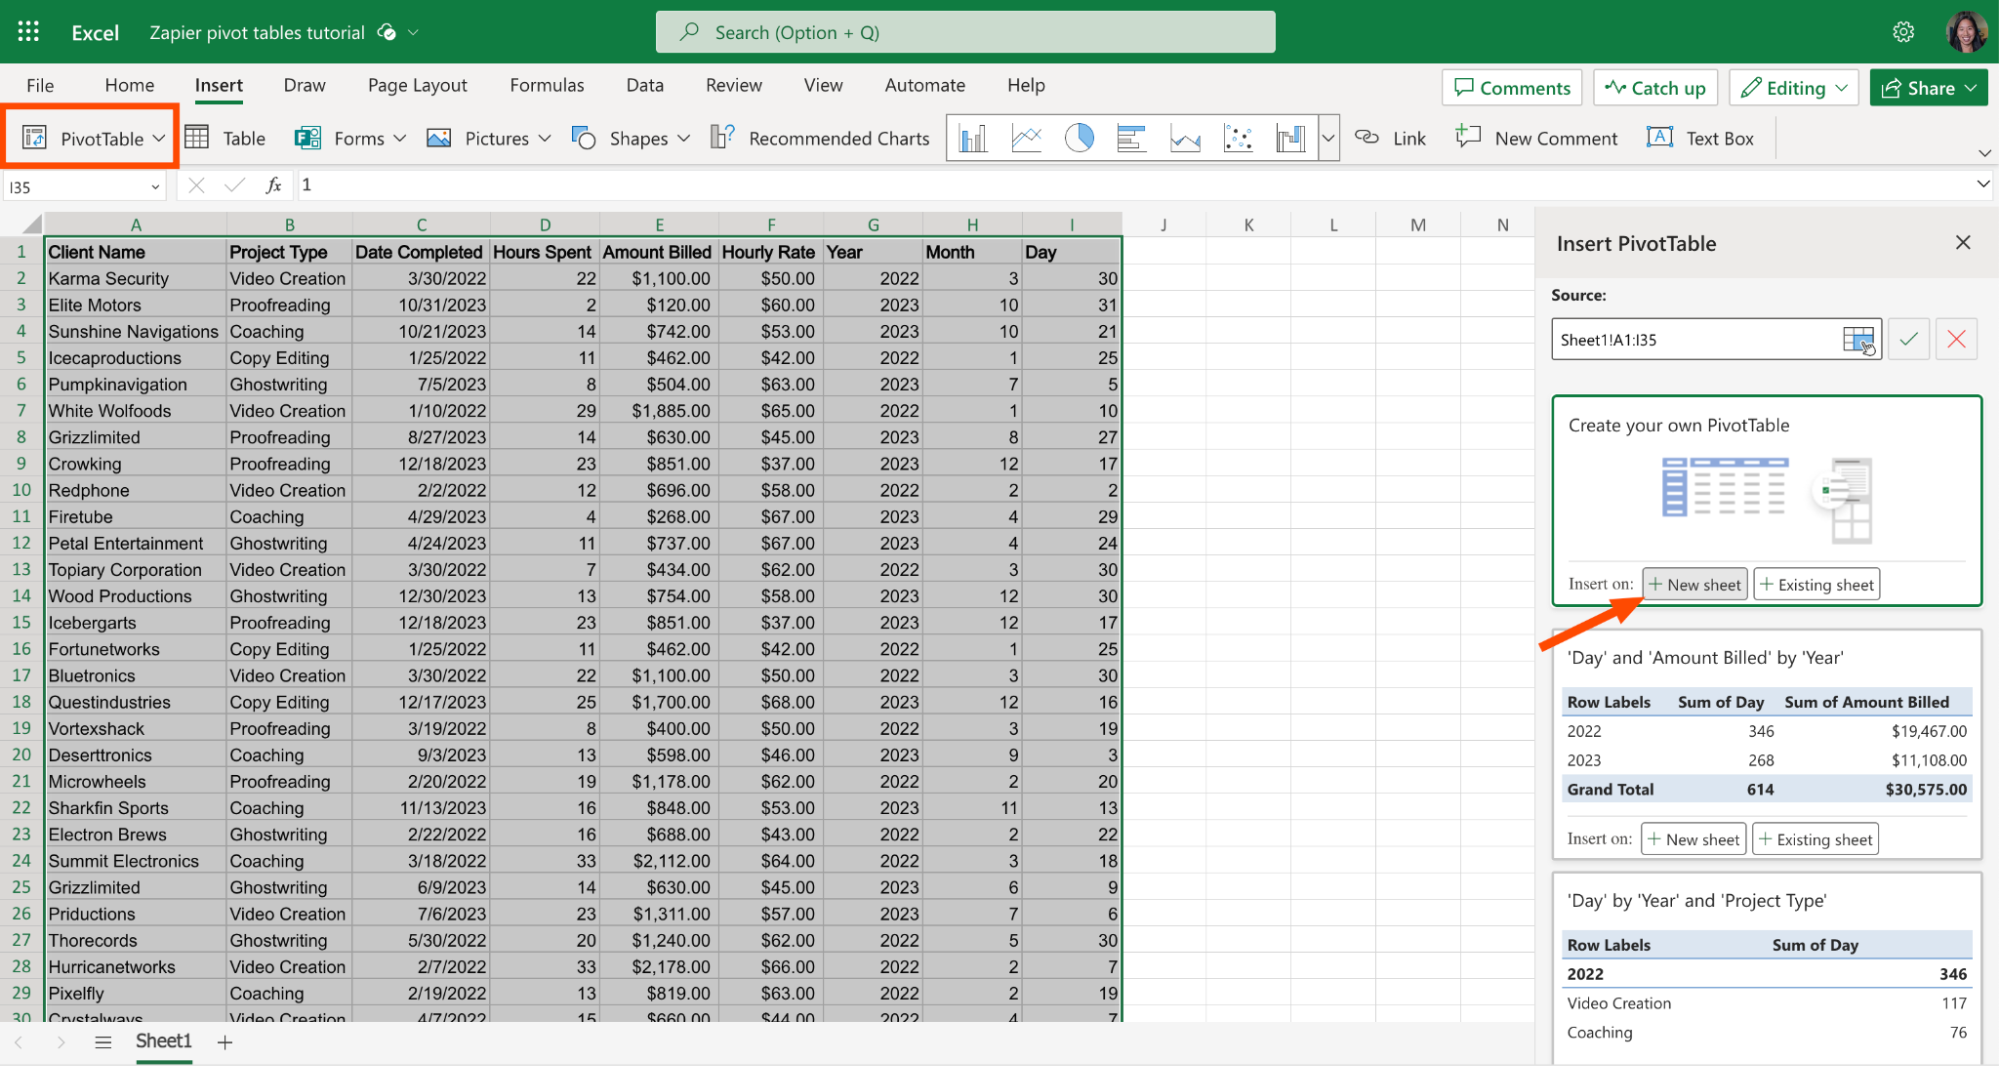The height and width of the screenshot is (1071, 1999).
Task: Open the all sheets list icon
Action: tap(103, 1042)
